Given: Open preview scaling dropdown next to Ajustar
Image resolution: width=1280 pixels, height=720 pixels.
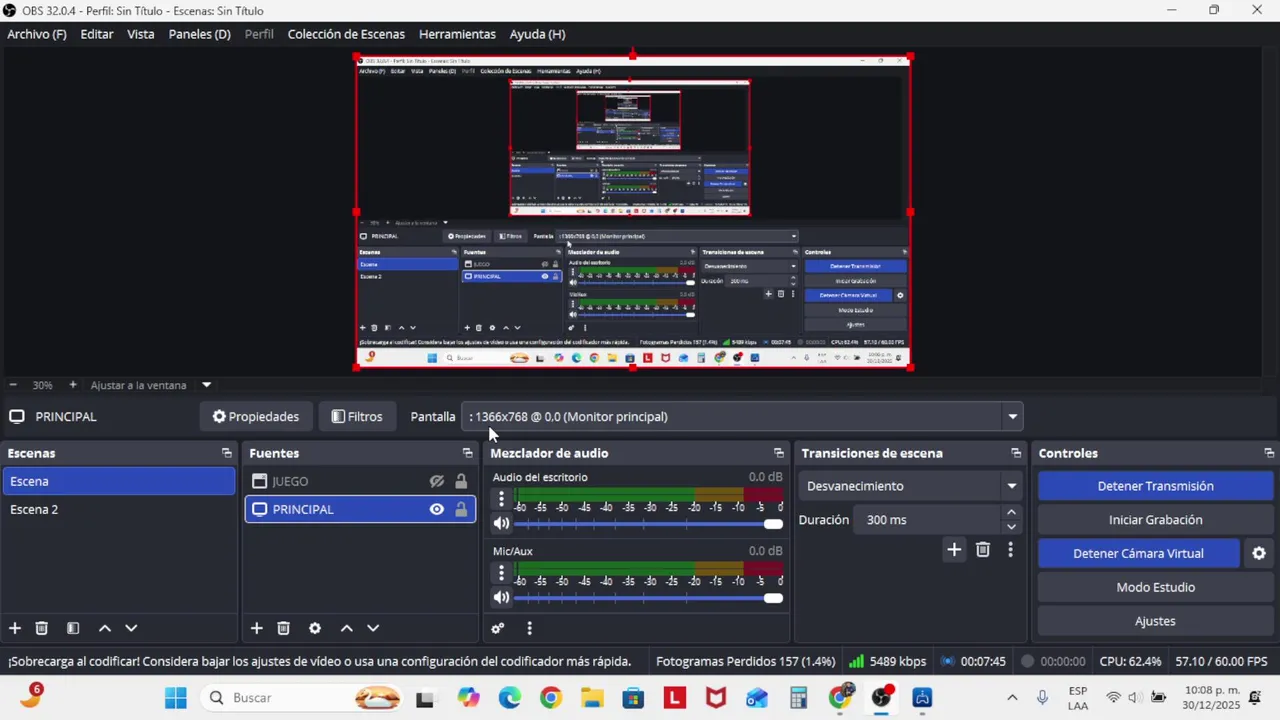Looking at the screenshot, I should (x=206, y=385).
